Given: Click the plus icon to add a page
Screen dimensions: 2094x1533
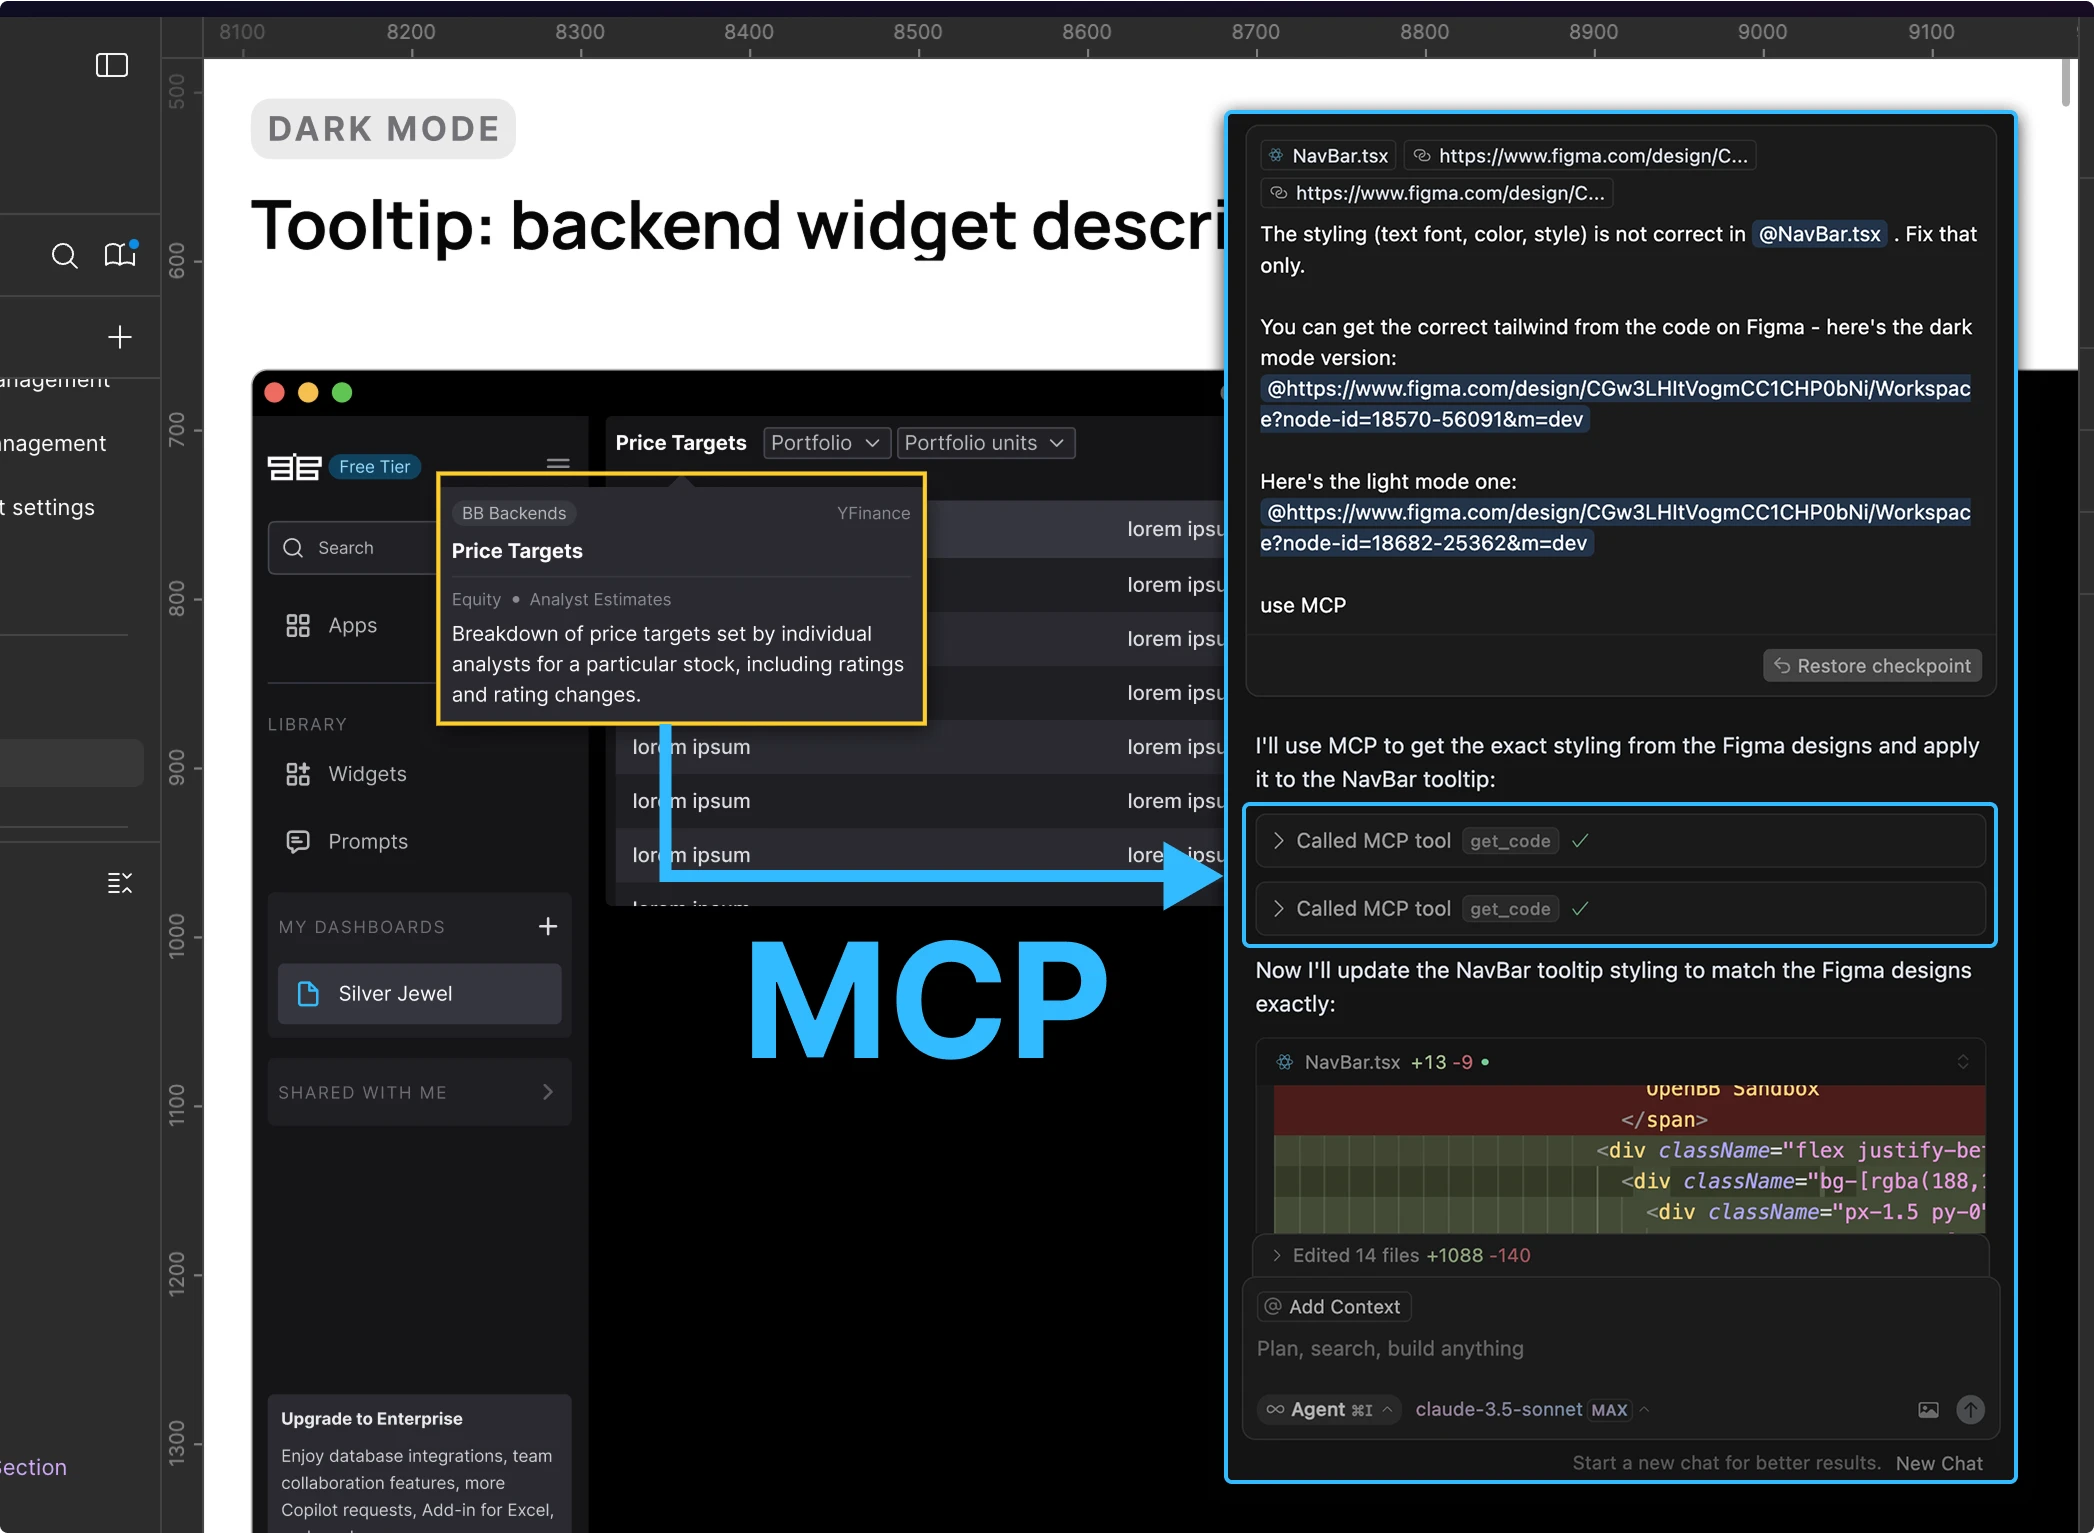Looking at the screenshot, I should [x=120, y=337].
